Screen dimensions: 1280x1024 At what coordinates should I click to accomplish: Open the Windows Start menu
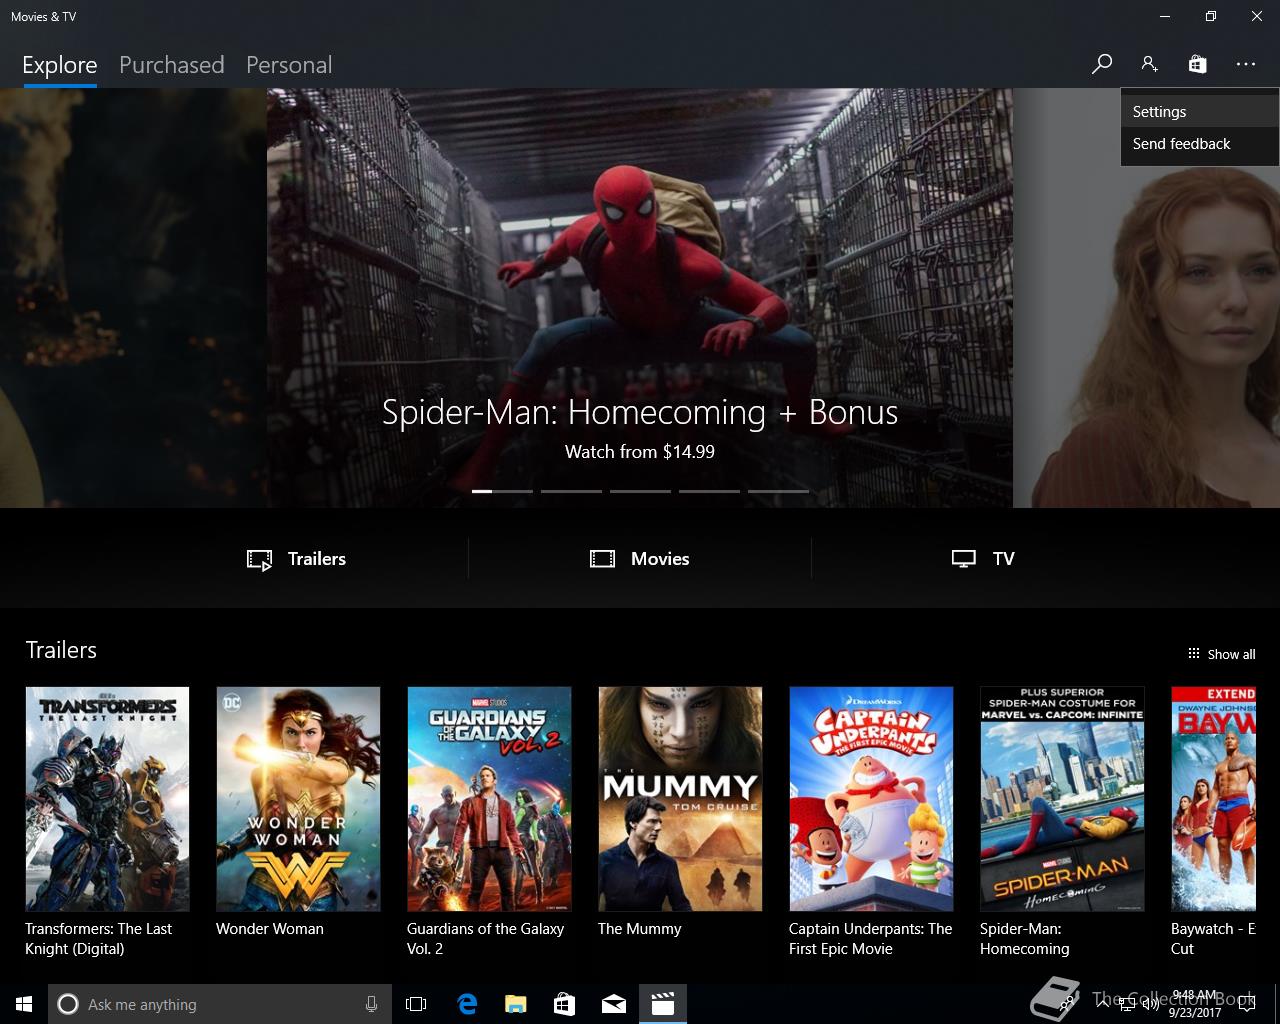click(24, 1004)
